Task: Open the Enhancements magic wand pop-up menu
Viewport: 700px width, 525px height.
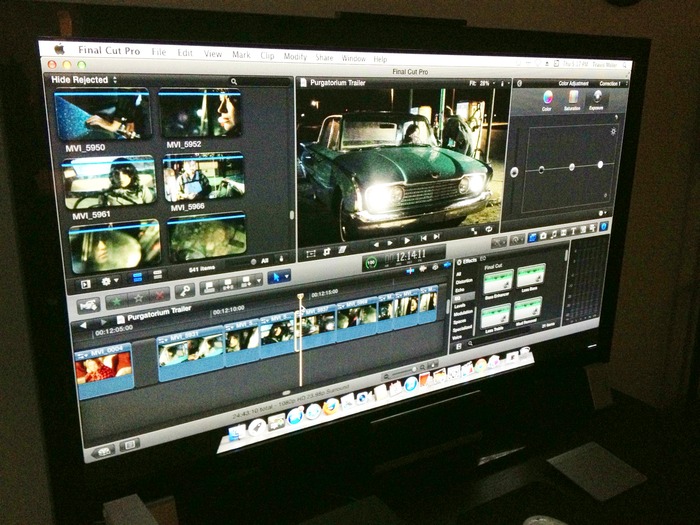Action: [x=499, y=242]
